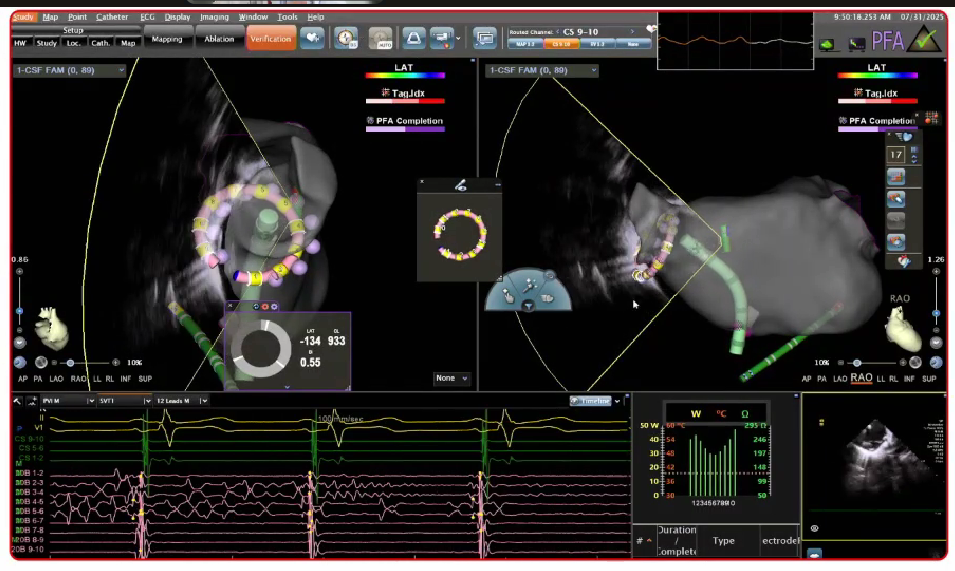Adjust the left map transparency slider
955x571 pixels.
coord(69,362)
